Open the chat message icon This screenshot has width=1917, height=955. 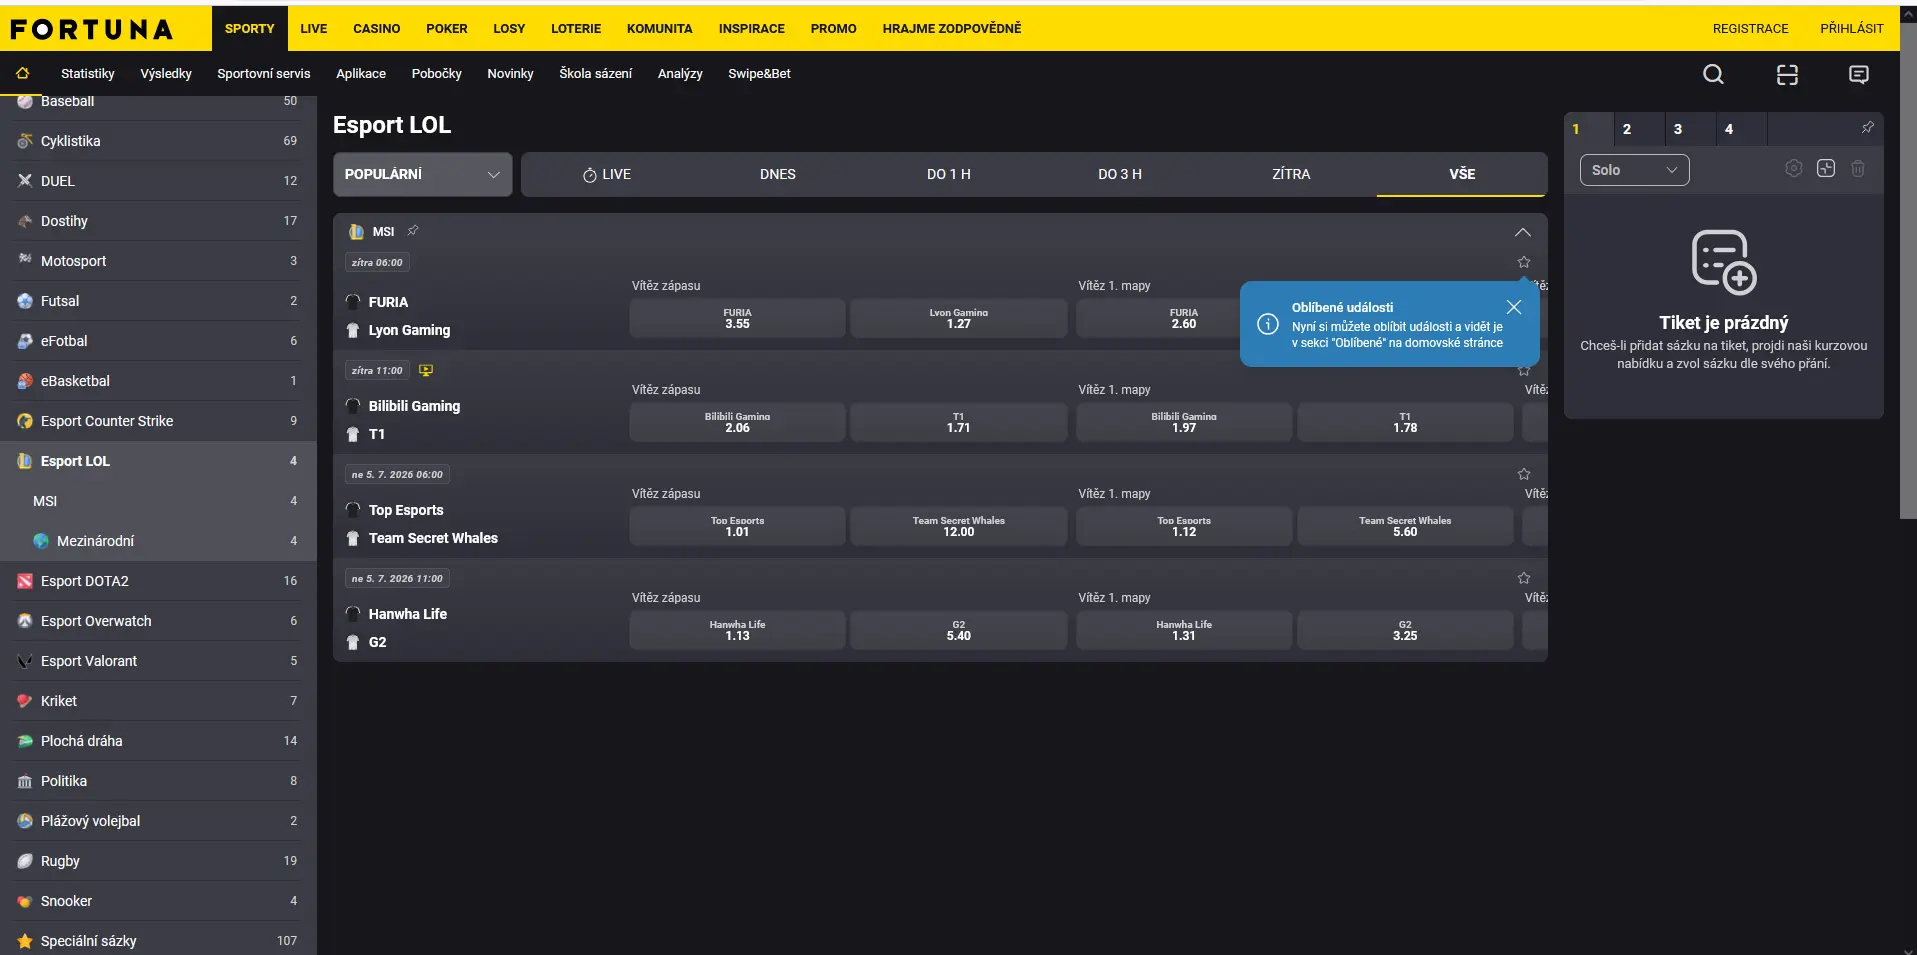point(1859,74)
